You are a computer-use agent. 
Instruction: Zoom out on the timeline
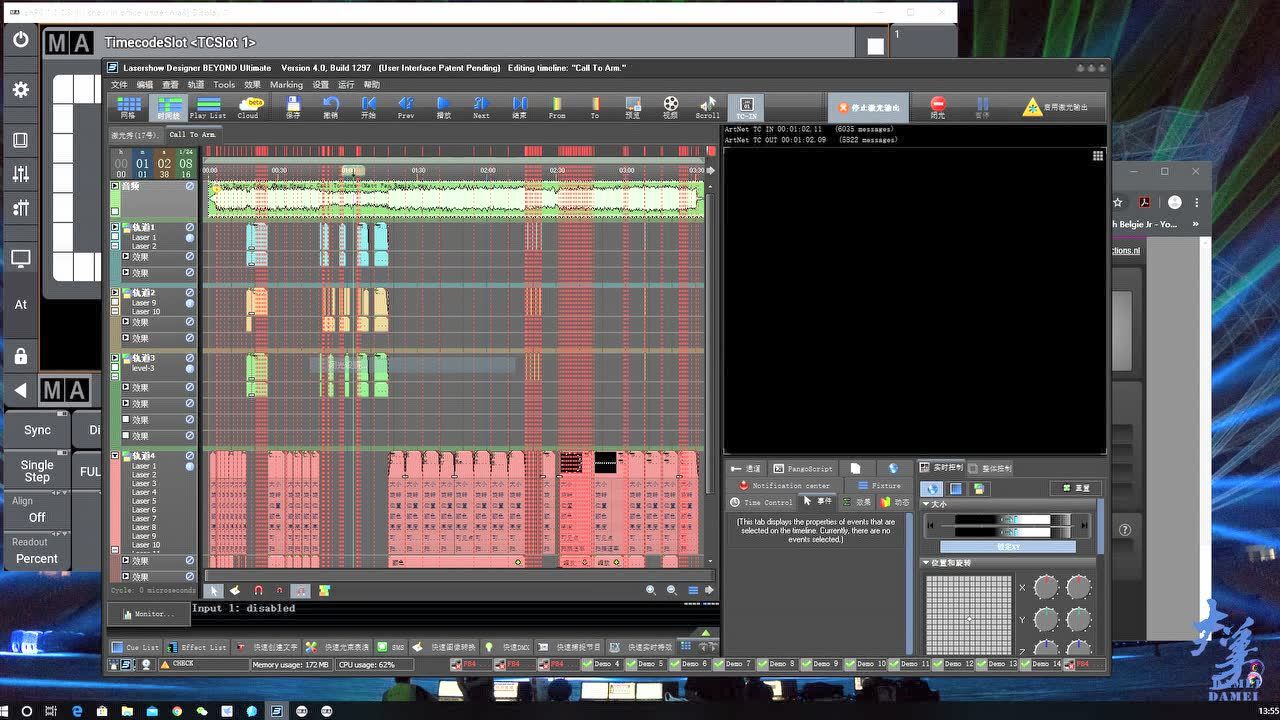pos(672,591)
